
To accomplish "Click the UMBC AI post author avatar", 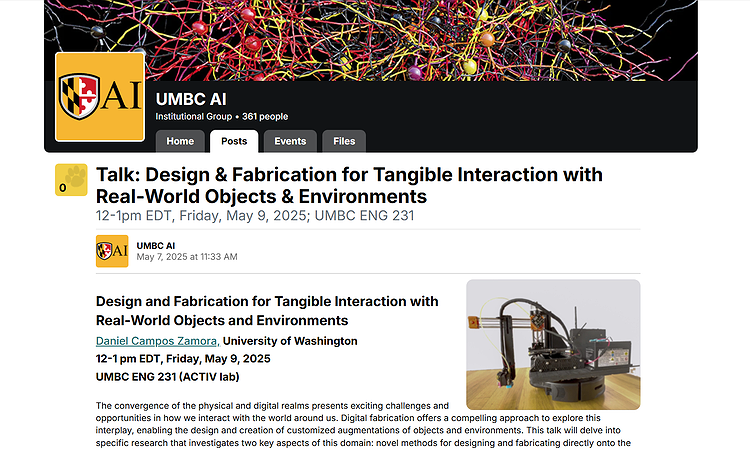I will coord(112,251).
